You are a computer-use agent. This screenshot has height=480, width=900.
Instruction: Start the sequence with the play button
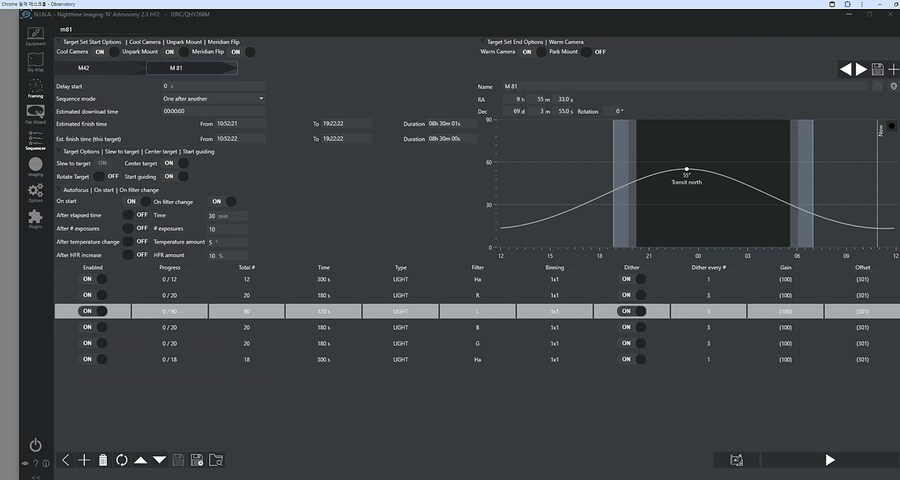pos(829,460)
